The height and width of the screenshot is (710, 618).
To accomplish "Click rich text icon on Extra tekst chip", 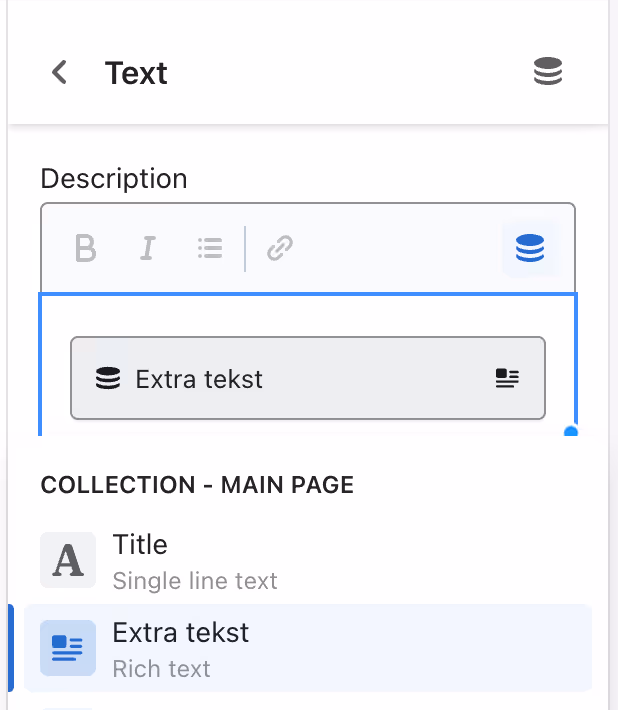I will tap(507, 379).
